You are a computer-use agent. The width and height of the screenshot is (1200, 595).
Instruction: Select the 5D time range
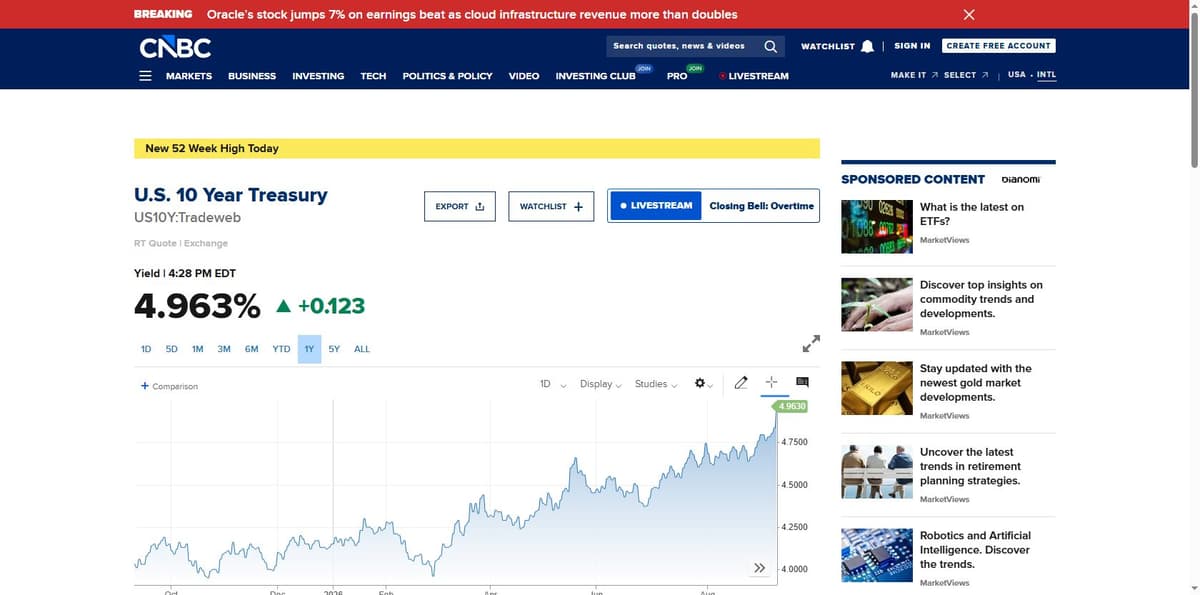171,349
